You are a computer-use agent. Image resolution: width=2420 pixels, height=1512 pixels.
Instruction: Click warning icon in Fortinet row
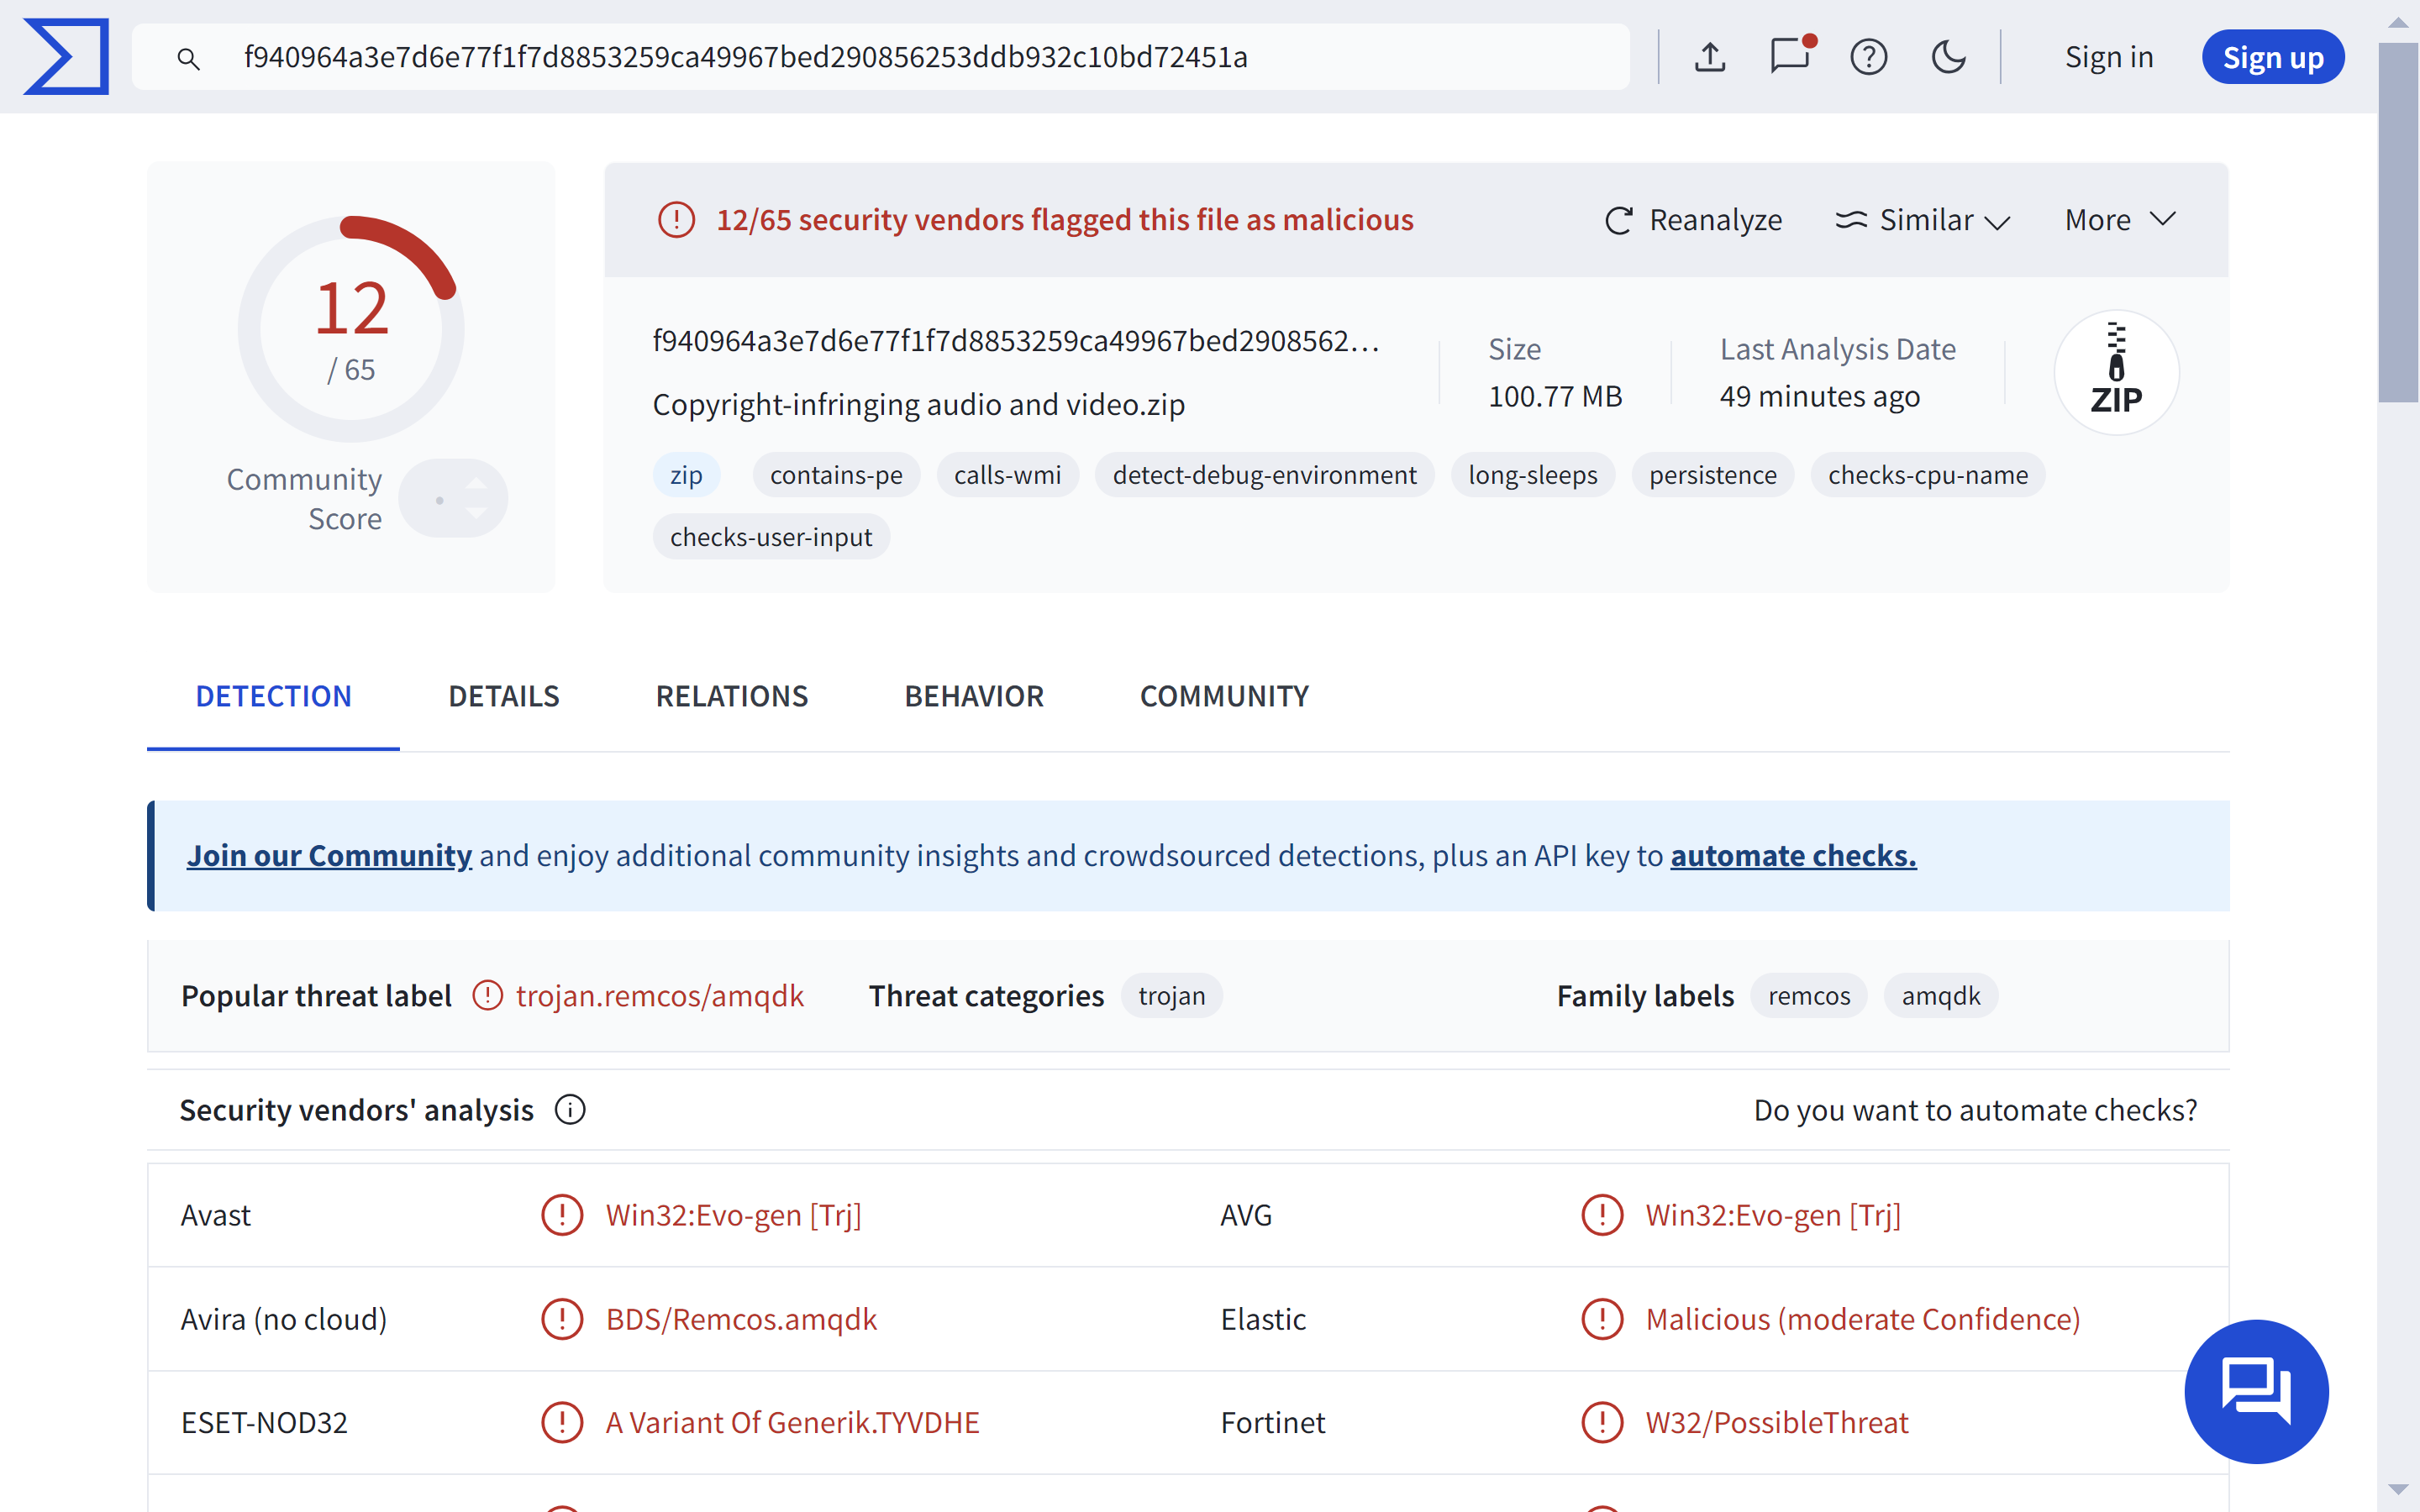(x=1602, y=1421)
